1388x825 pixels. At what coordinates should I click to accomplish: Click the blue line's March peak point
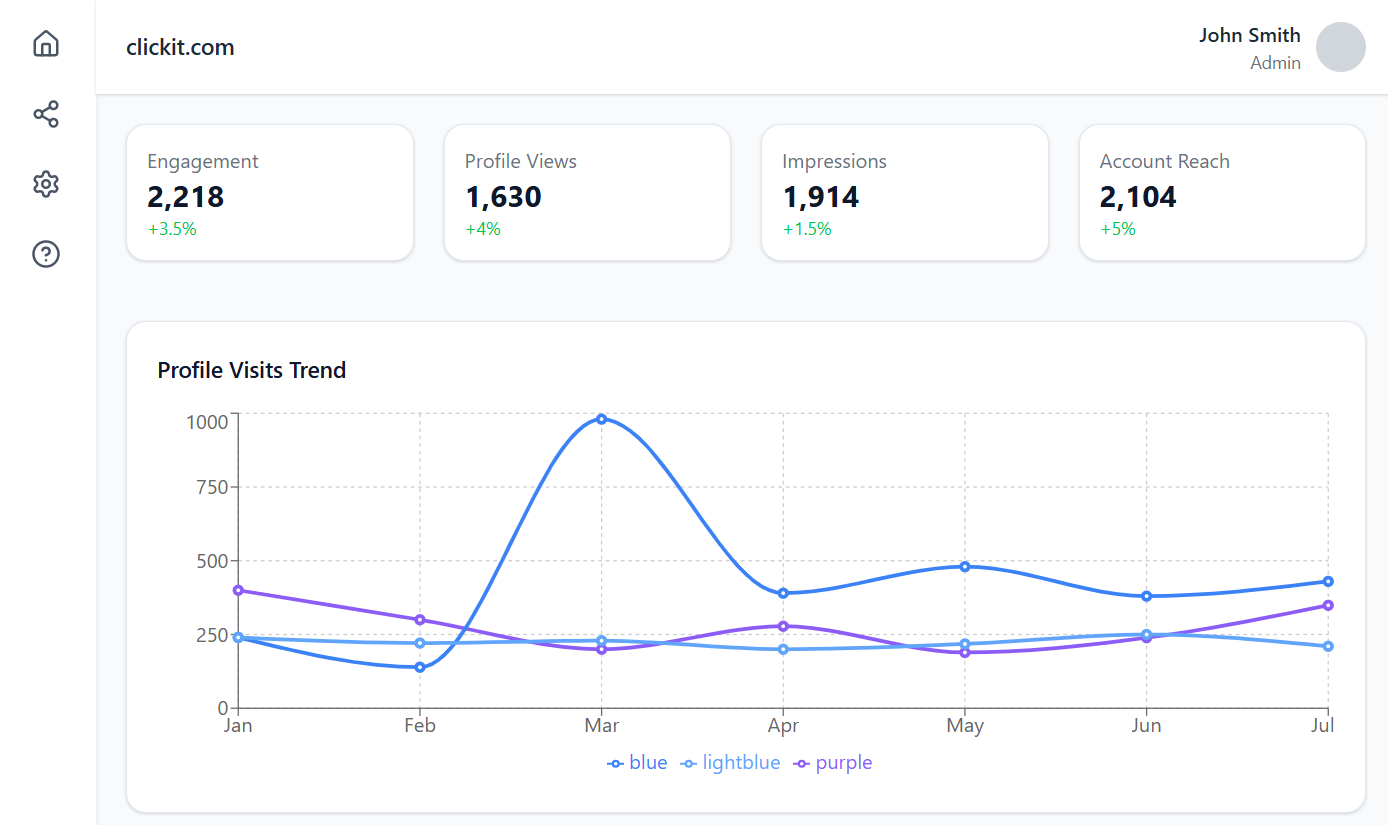601,419
